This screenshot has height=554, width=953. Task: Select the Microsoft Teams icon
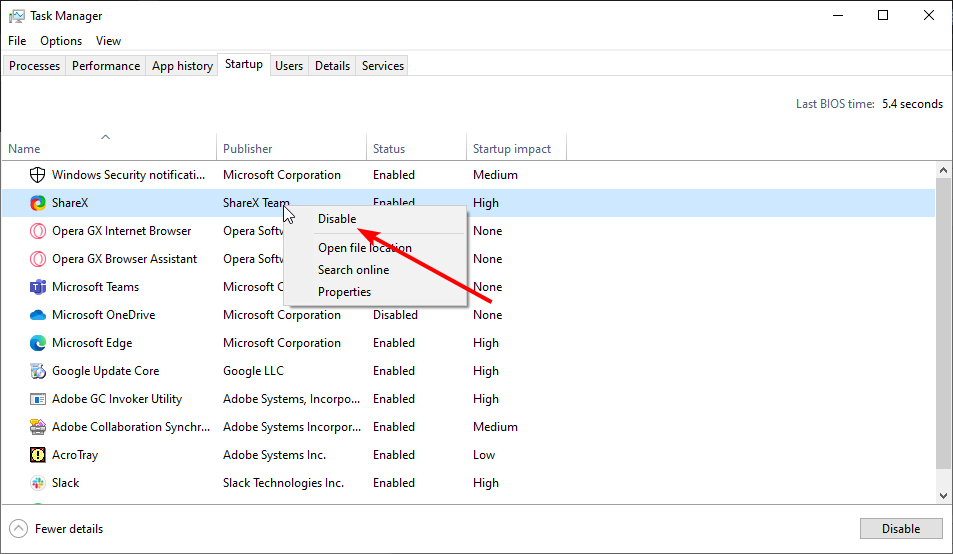tap(37, 287)
